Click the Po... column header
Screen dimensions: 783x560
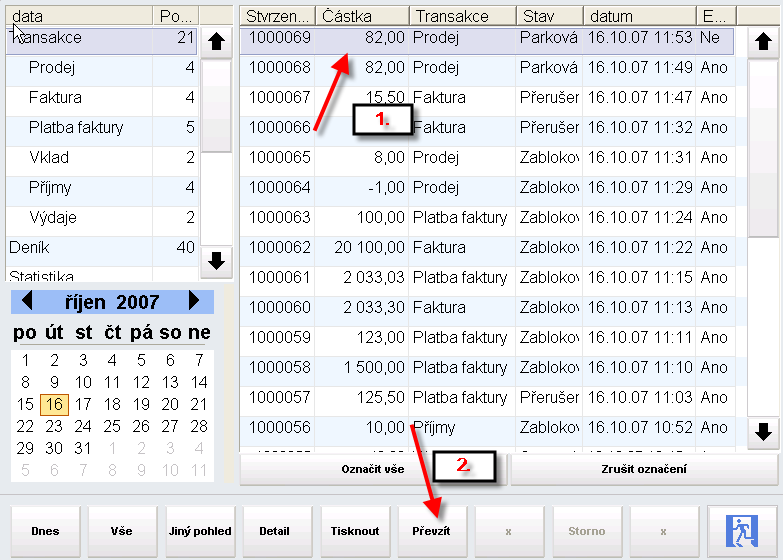[x=176, y=16]
